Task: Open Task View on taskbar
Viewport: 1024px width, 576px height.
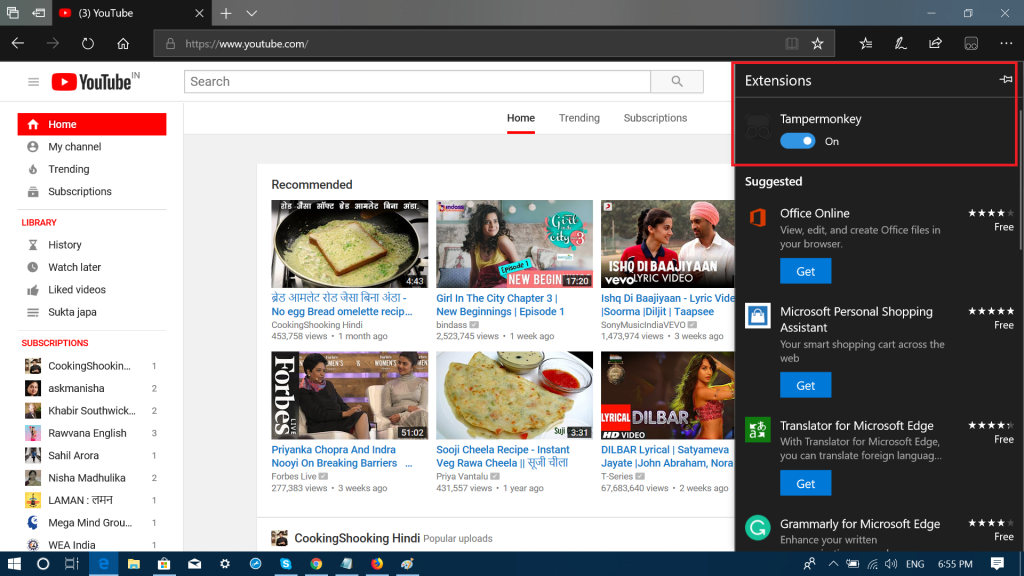Action: click(72, 564)
